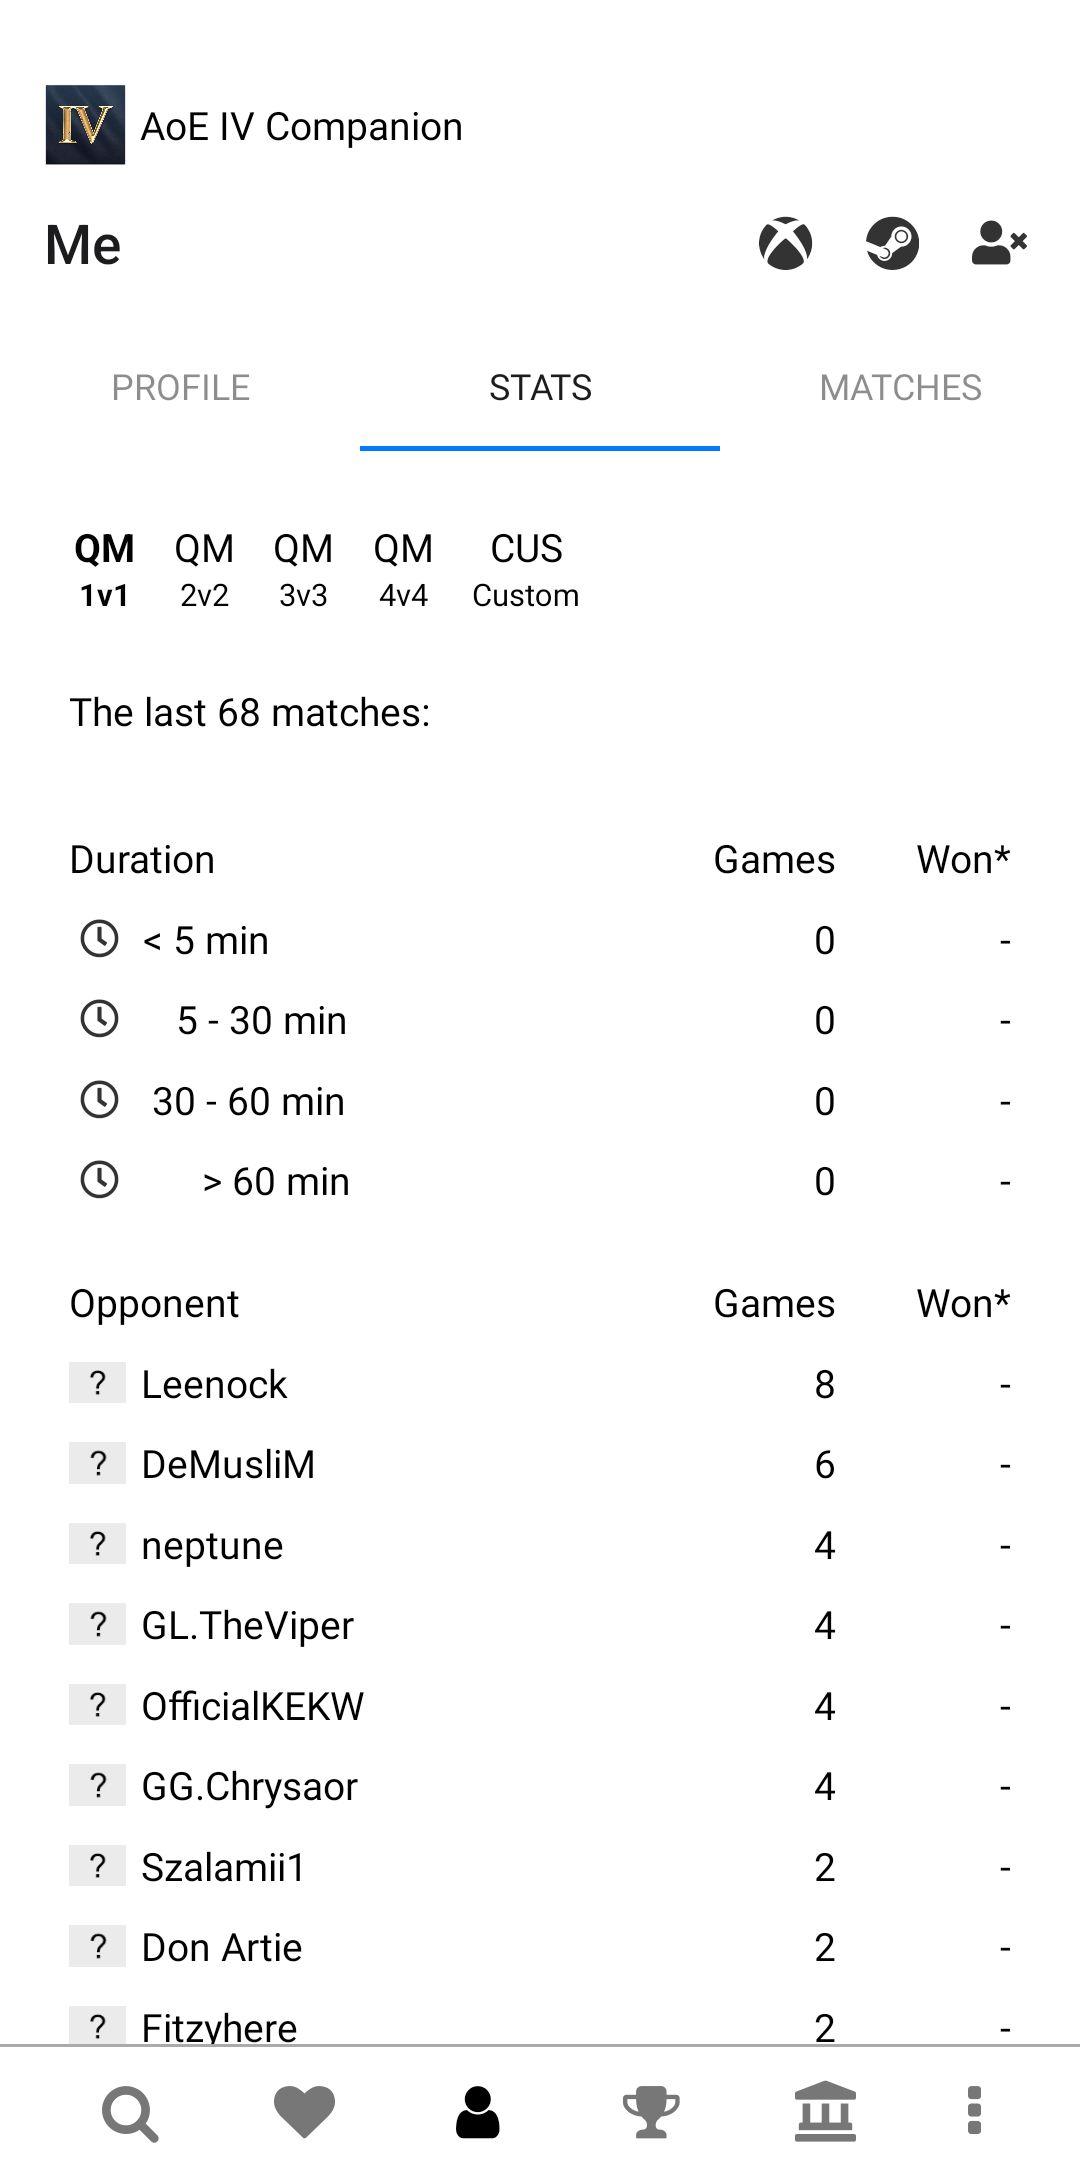The width and height of the screenshot is (1080, 2176).
Task: Open the three-dot more menu
Action: [x=975, y=2111]
